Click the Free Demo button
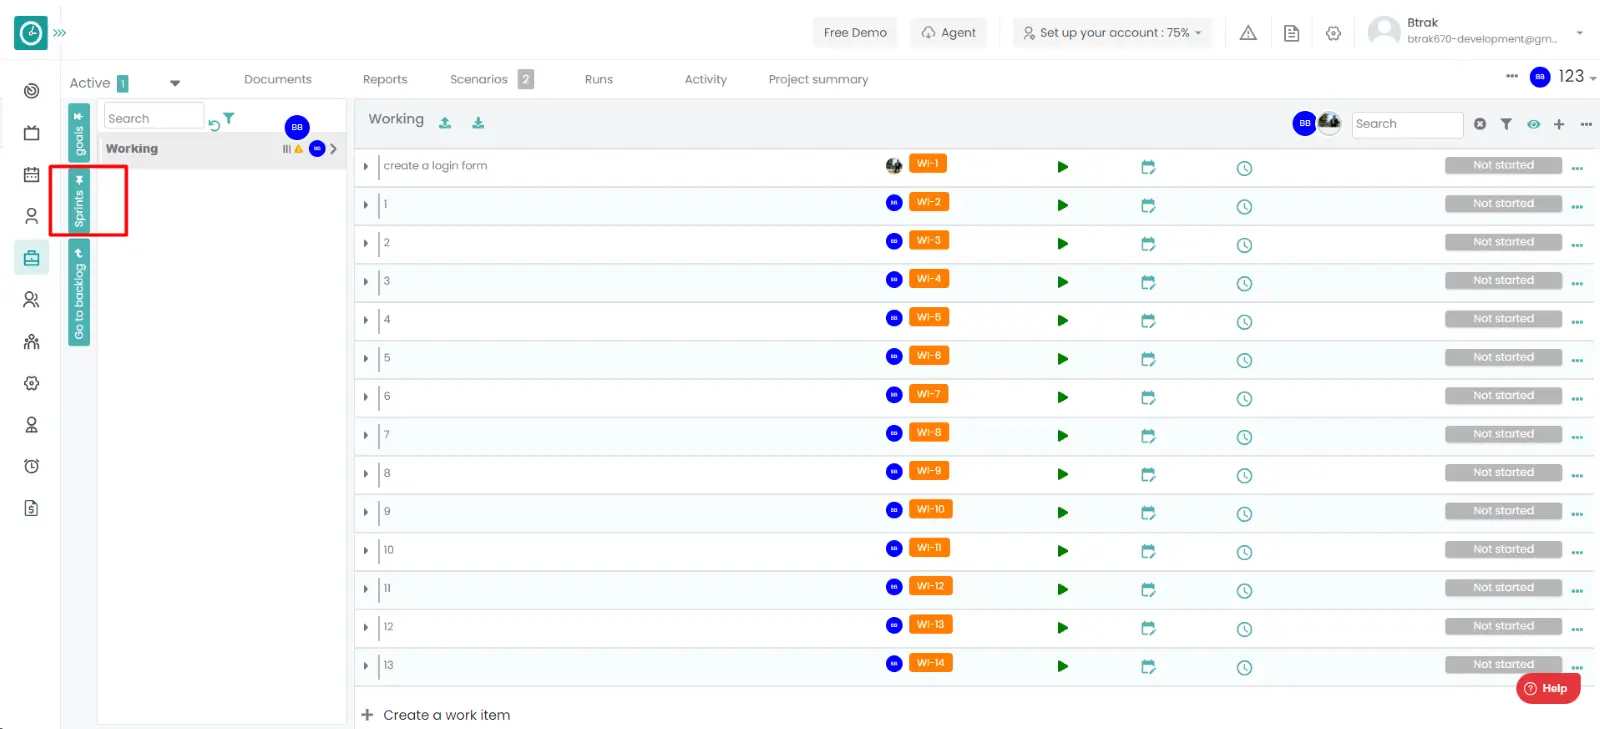The height and width of the screenshot is (729, 1600). (x=855, y=33)
